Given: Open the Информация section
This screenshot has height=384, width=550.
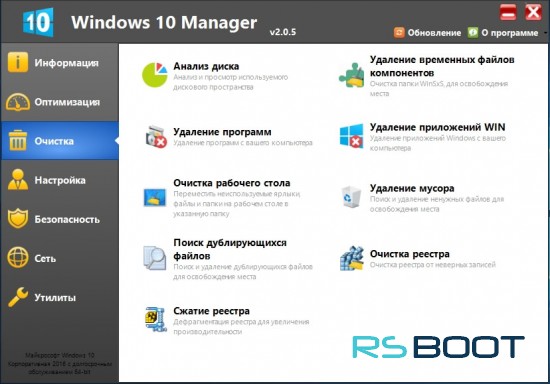Looking at the screenshot, I should (60, 63).
